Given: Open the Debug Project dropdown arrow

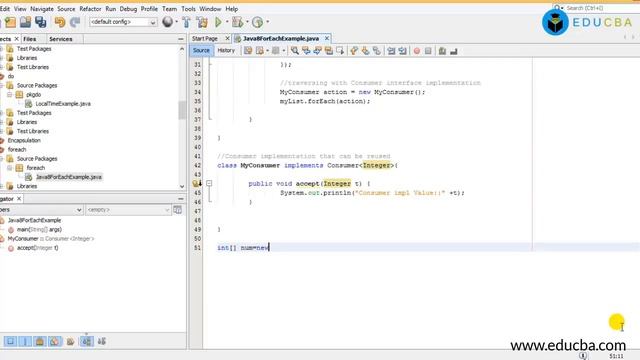Looking at the screenshot, I should (x=247, y=22).
